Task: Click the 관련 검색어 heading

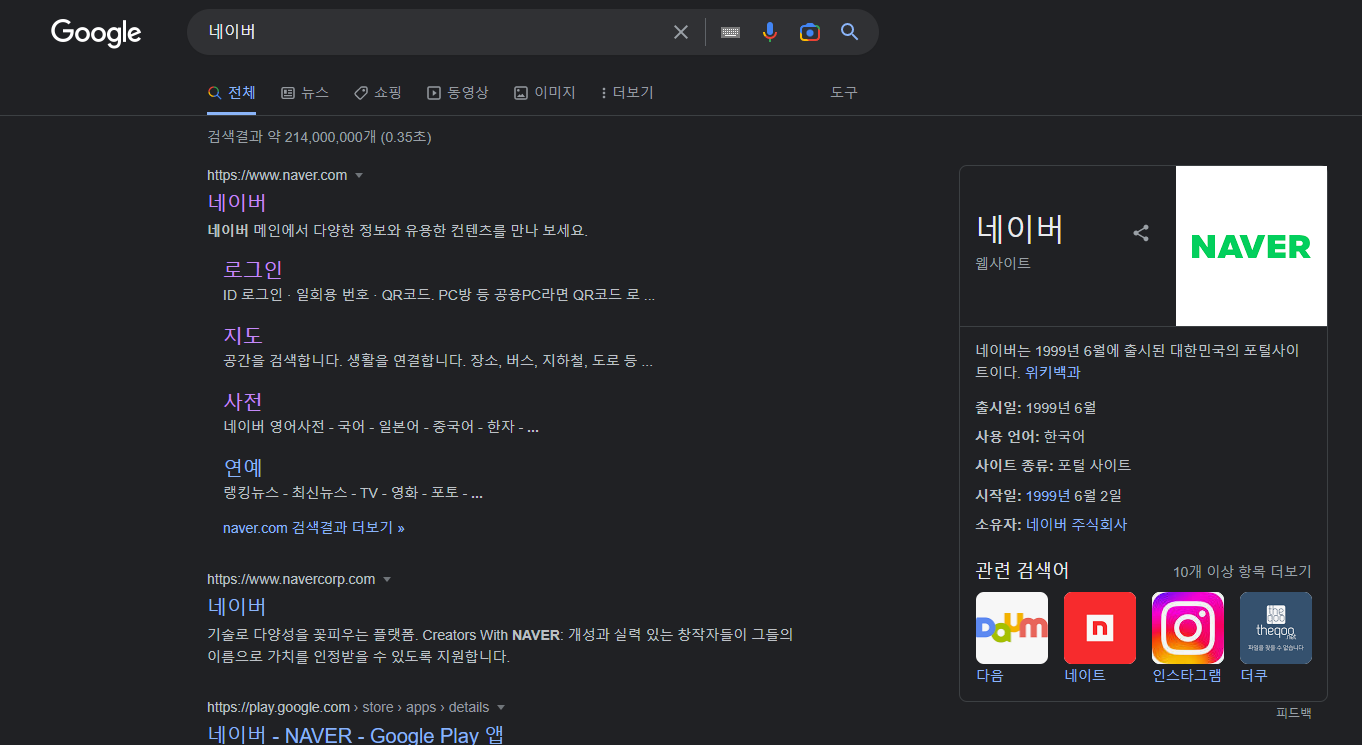Action: 1022,571
